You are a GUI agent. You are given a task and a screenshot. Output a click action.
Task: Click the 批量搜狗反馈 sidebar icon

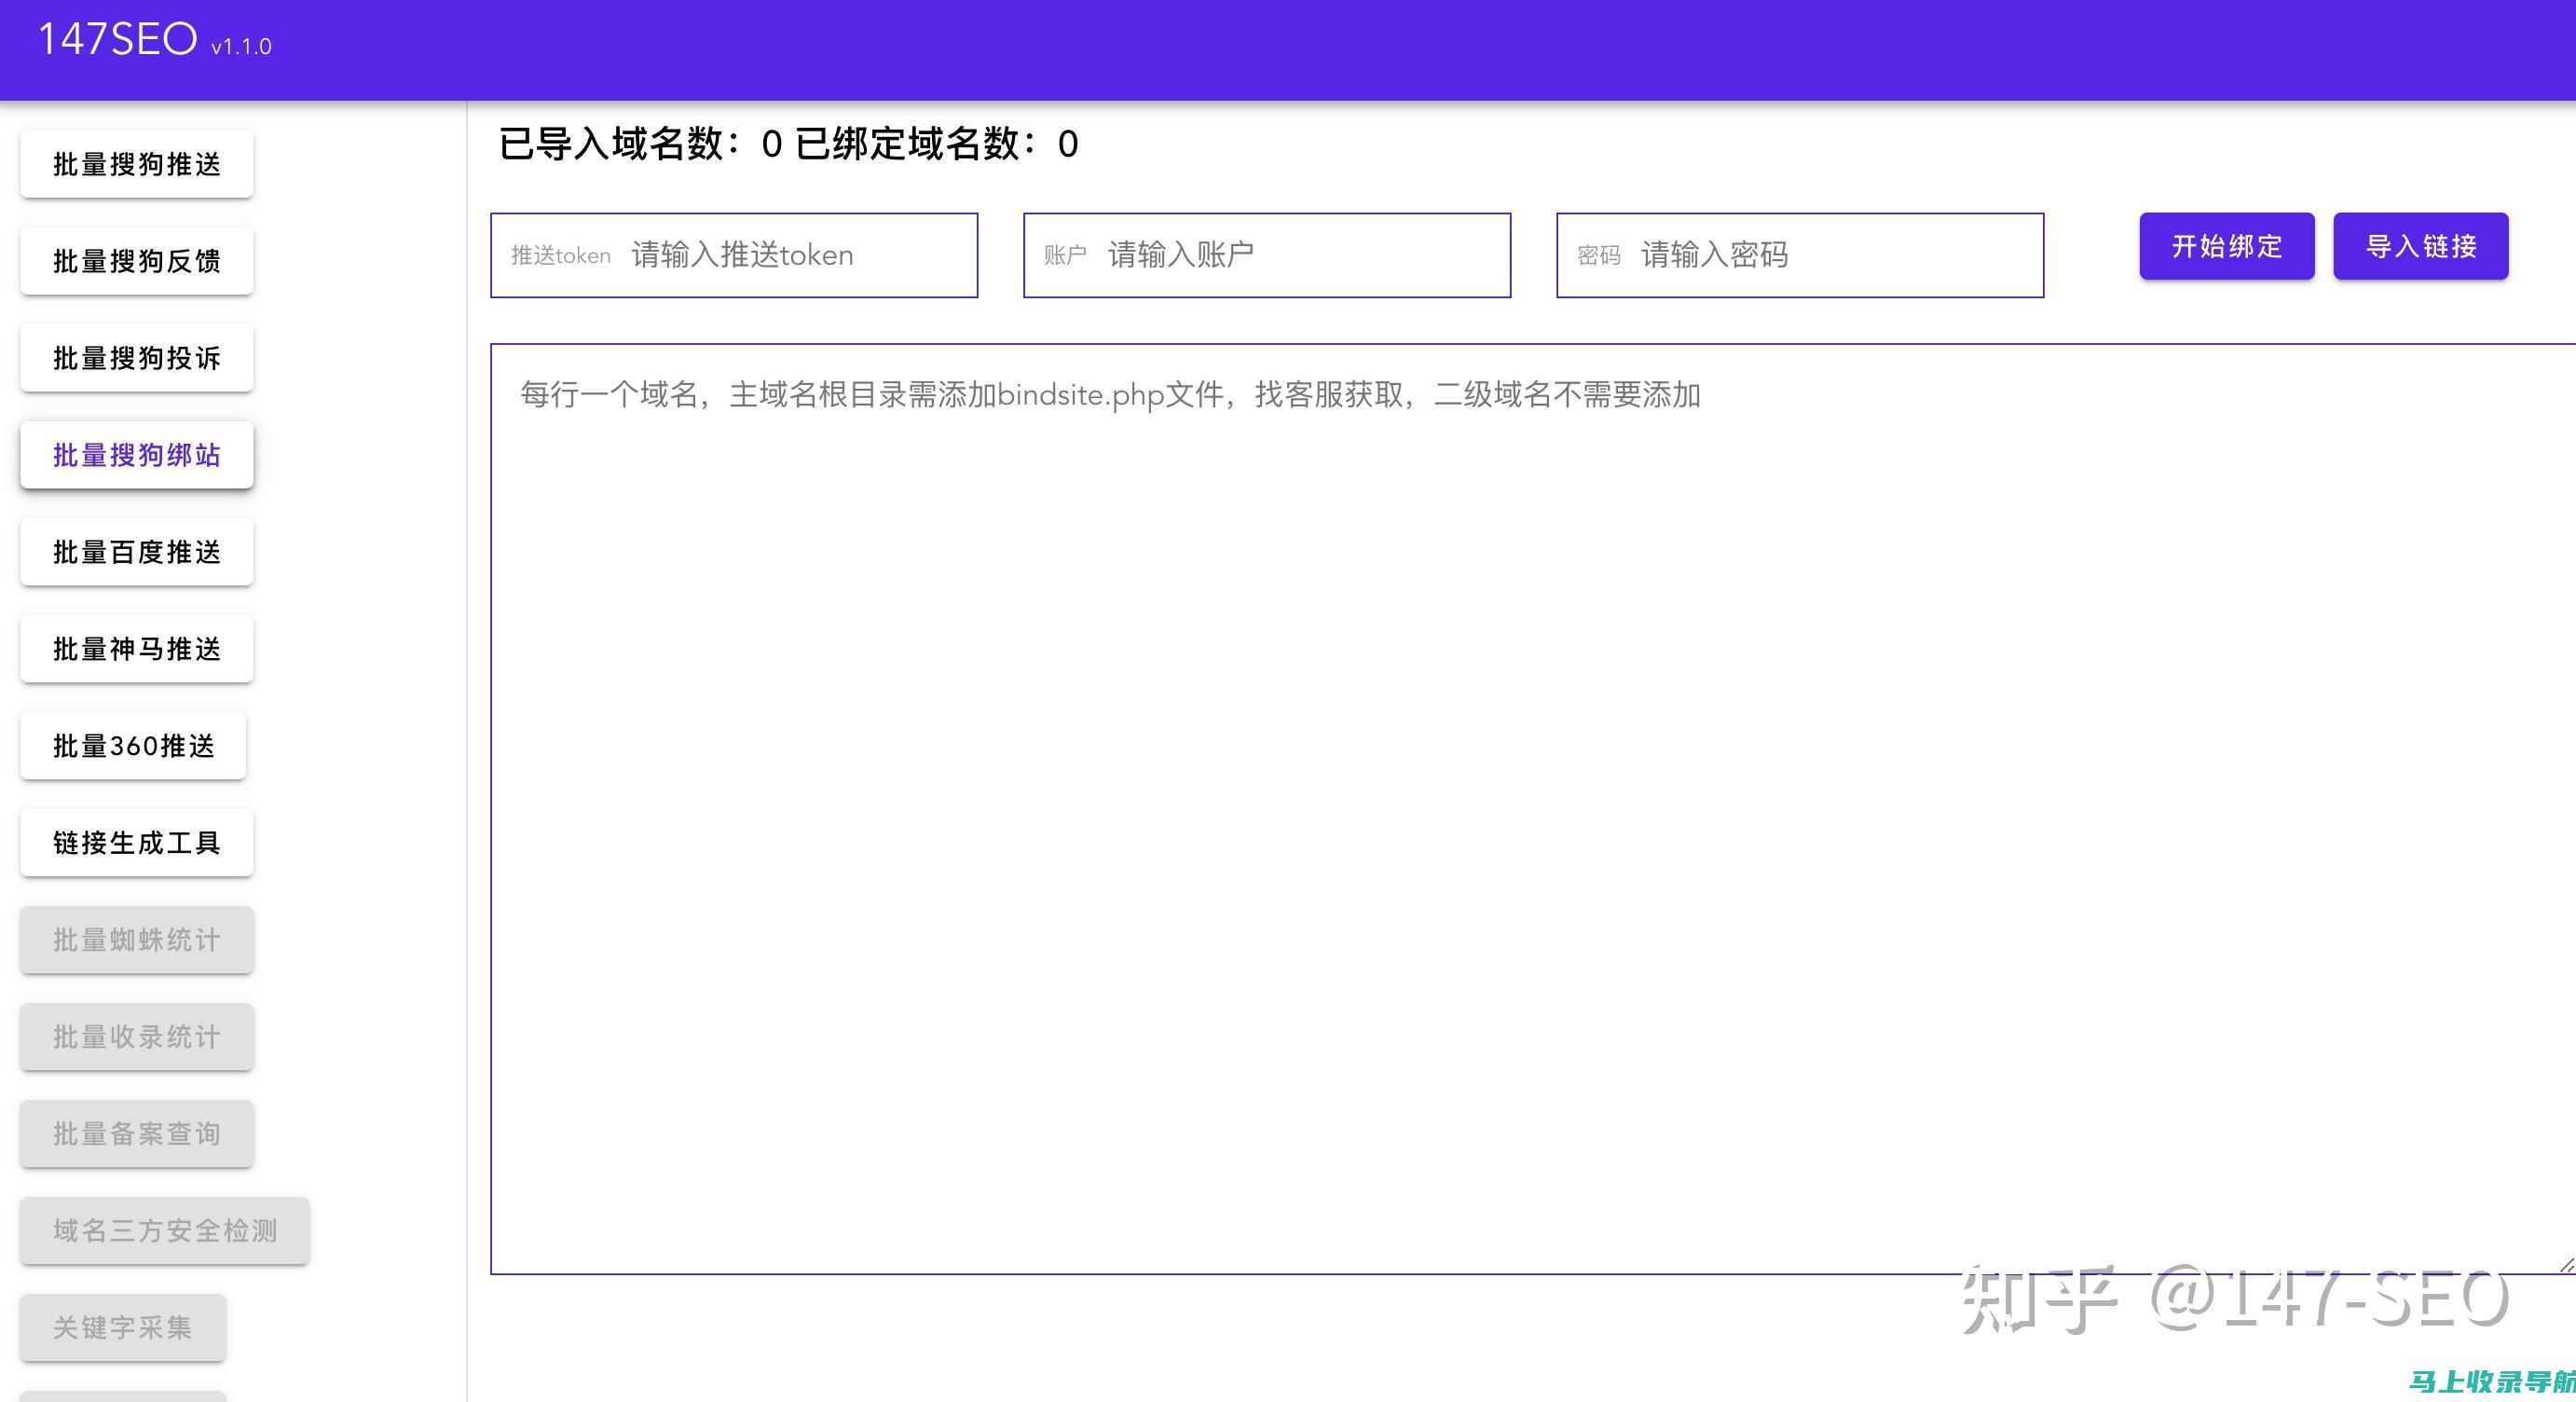coord(136,261)
